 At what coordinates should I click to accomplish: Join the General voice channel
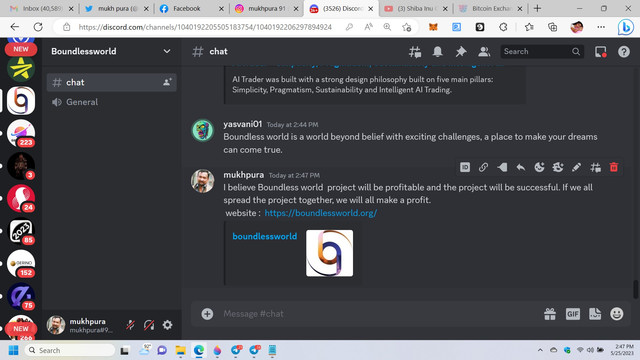click(x=111, y=102)
